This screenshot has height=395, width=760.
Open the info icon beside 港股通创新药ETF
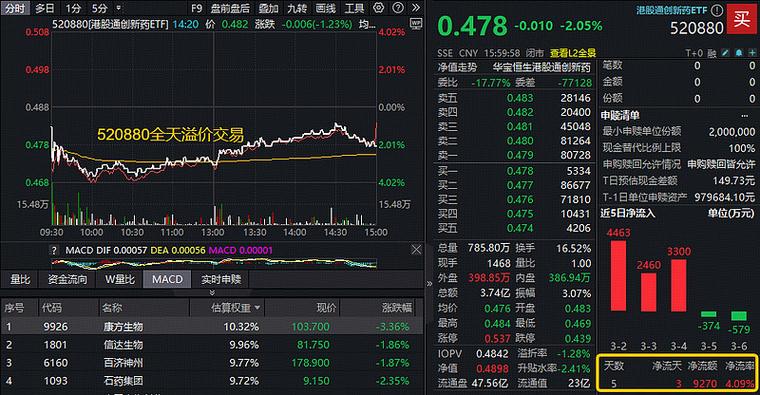point(717,10)
